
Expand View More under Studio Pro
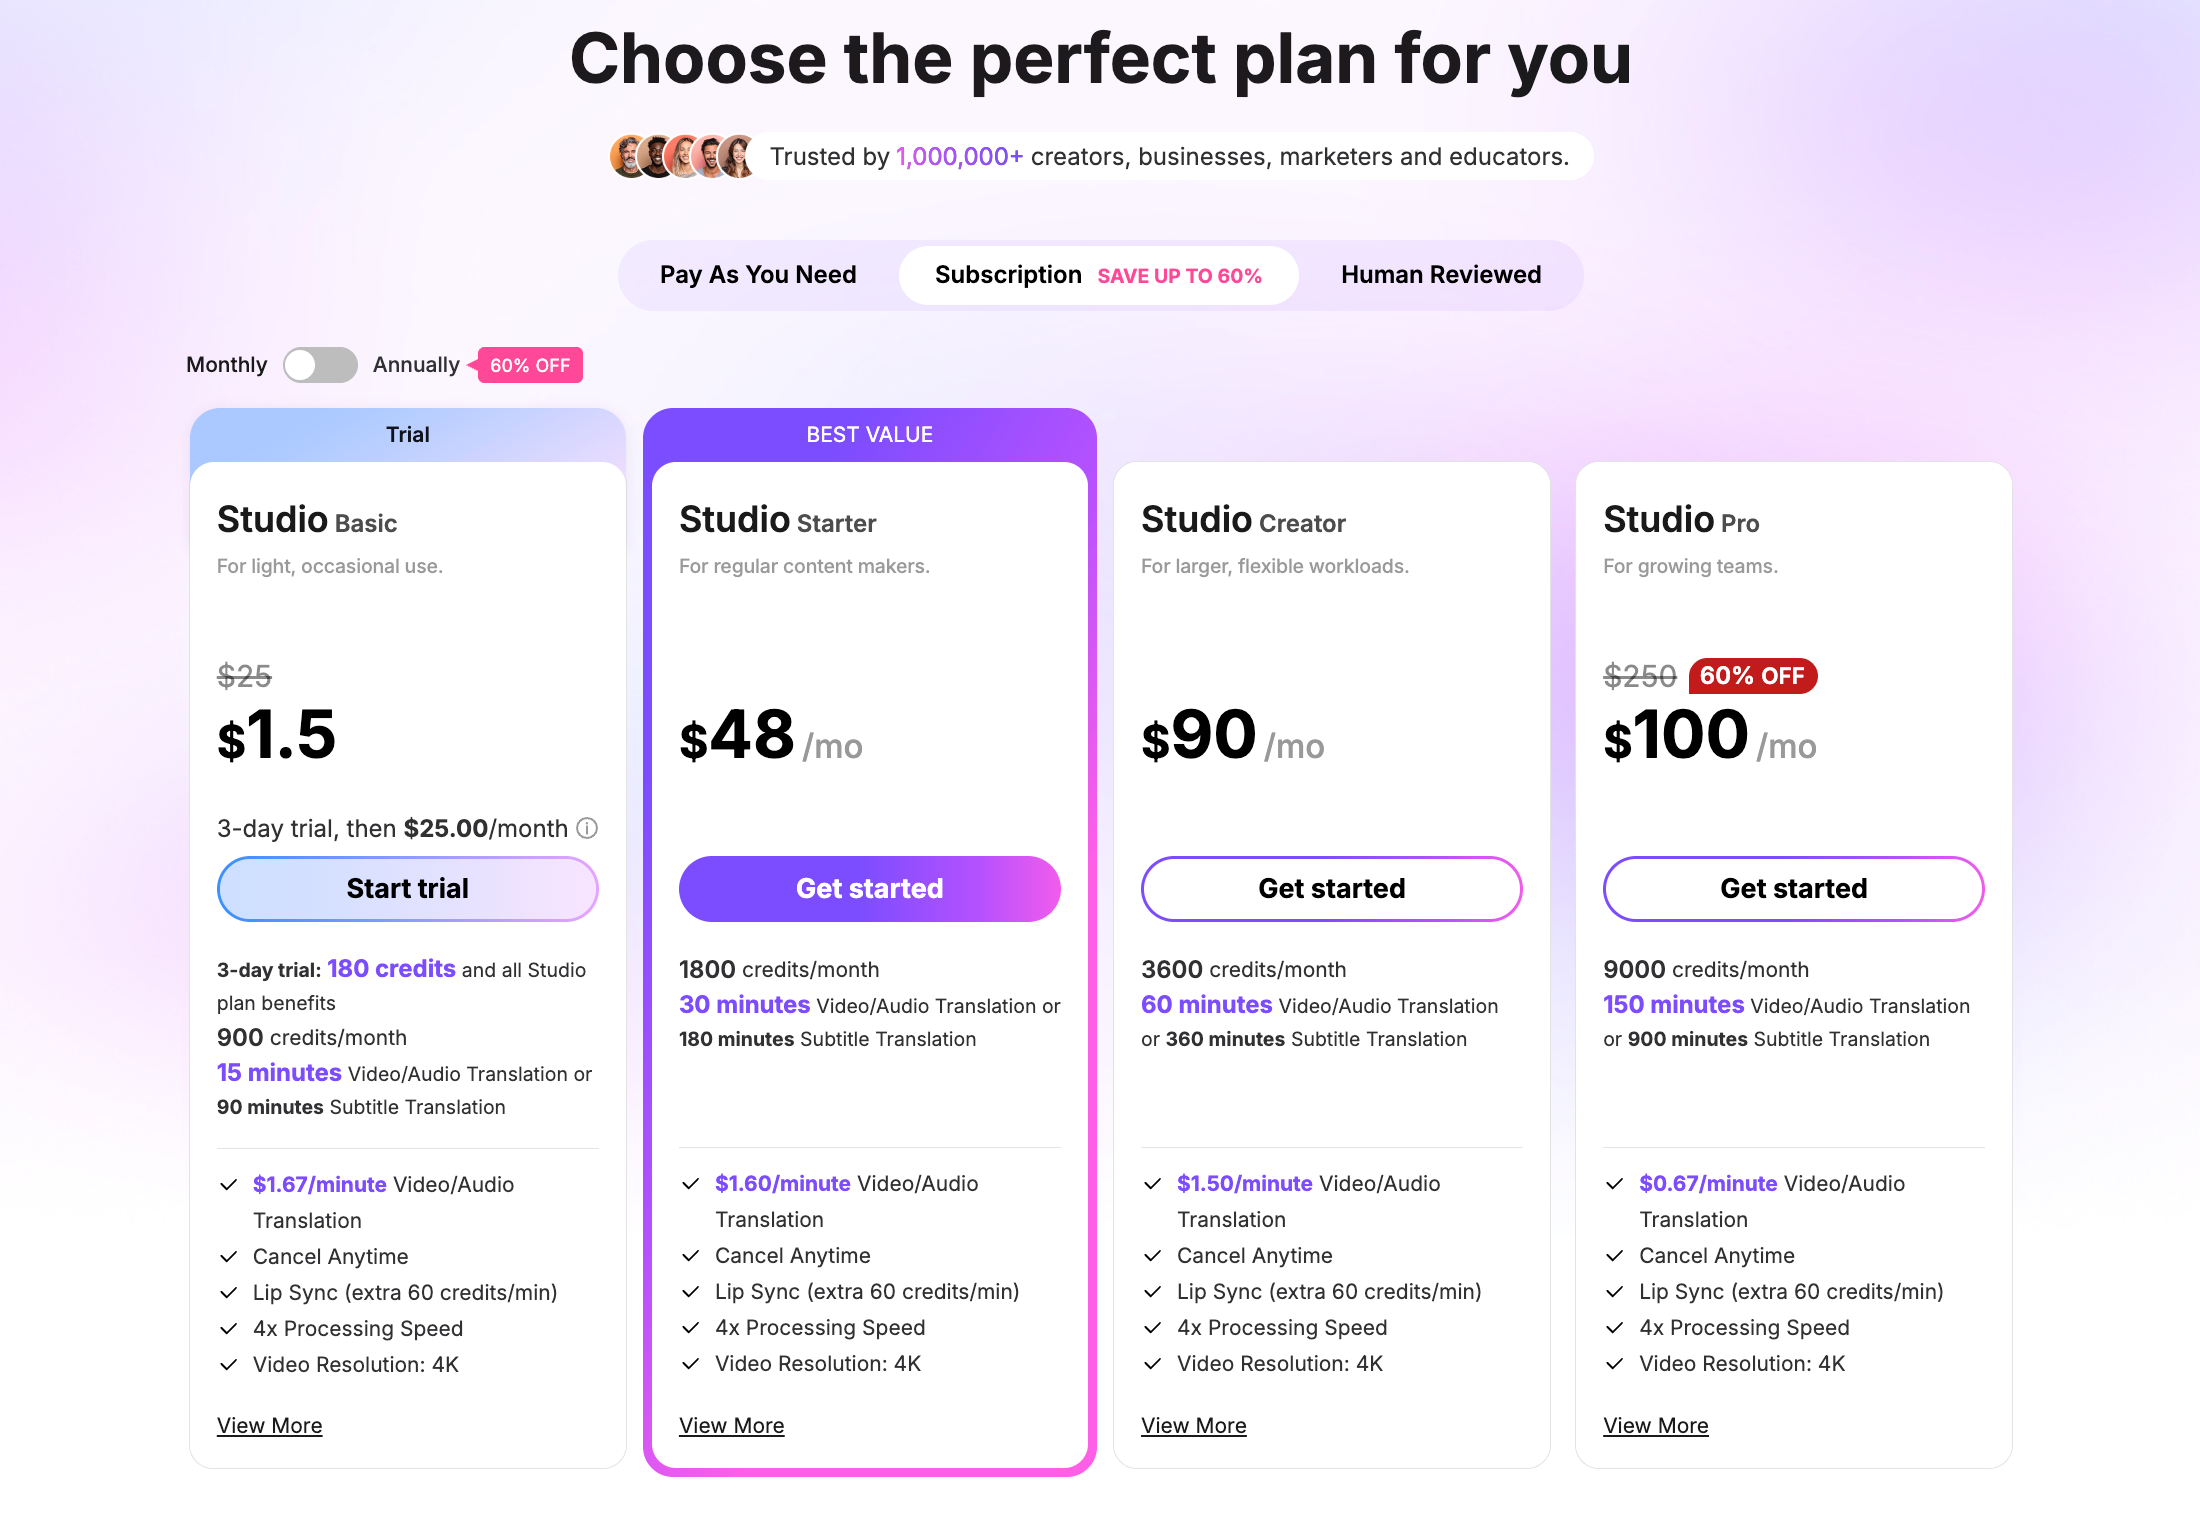point(1655,1424)
